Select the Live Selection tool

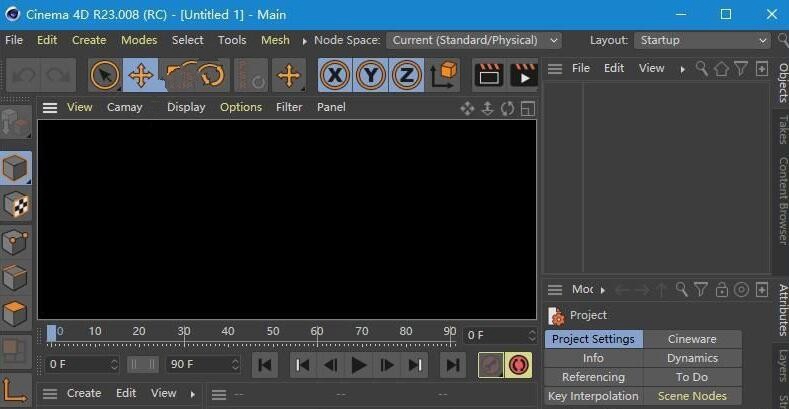tap(105, 75)
